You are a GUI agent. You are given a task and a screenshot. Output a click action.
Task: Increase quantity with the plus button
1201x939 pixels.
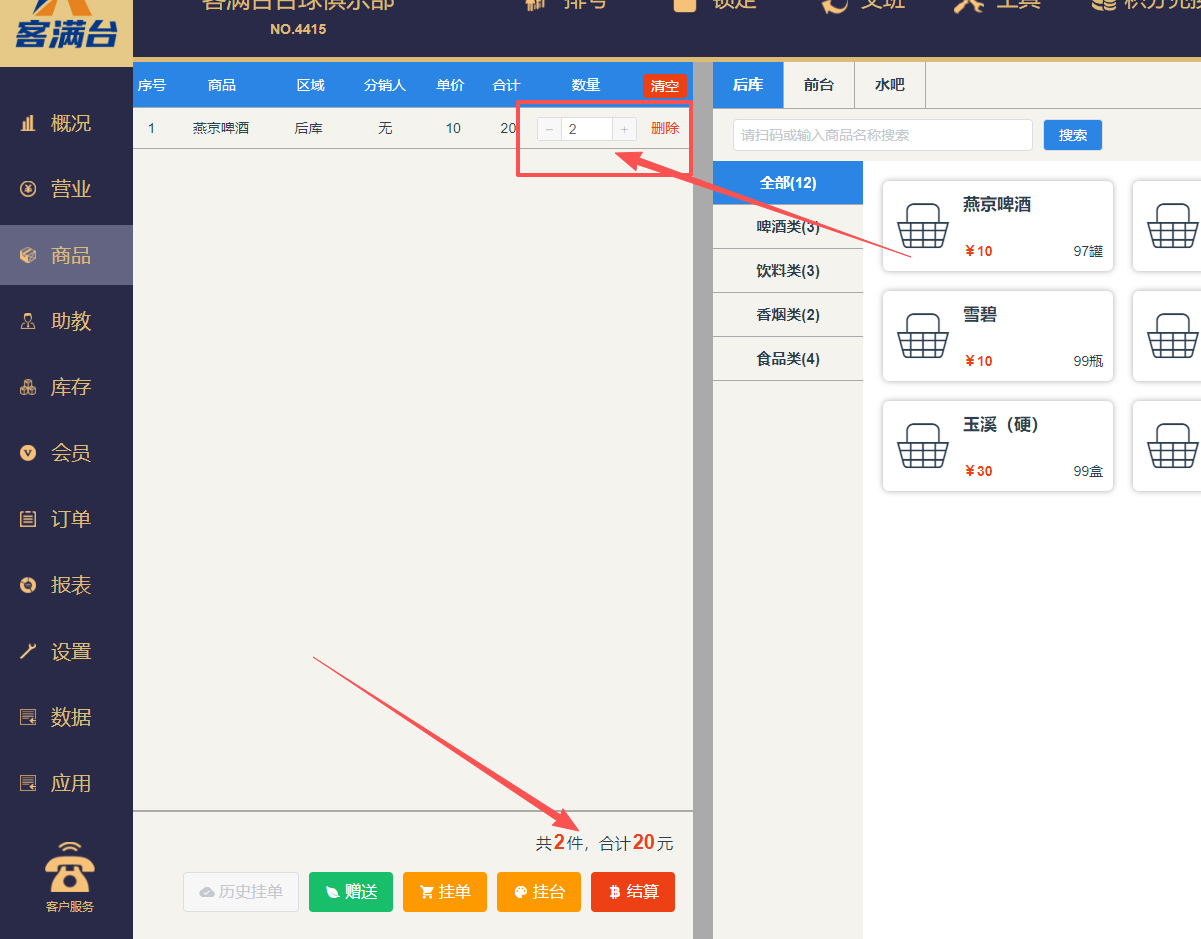[624, 129]
